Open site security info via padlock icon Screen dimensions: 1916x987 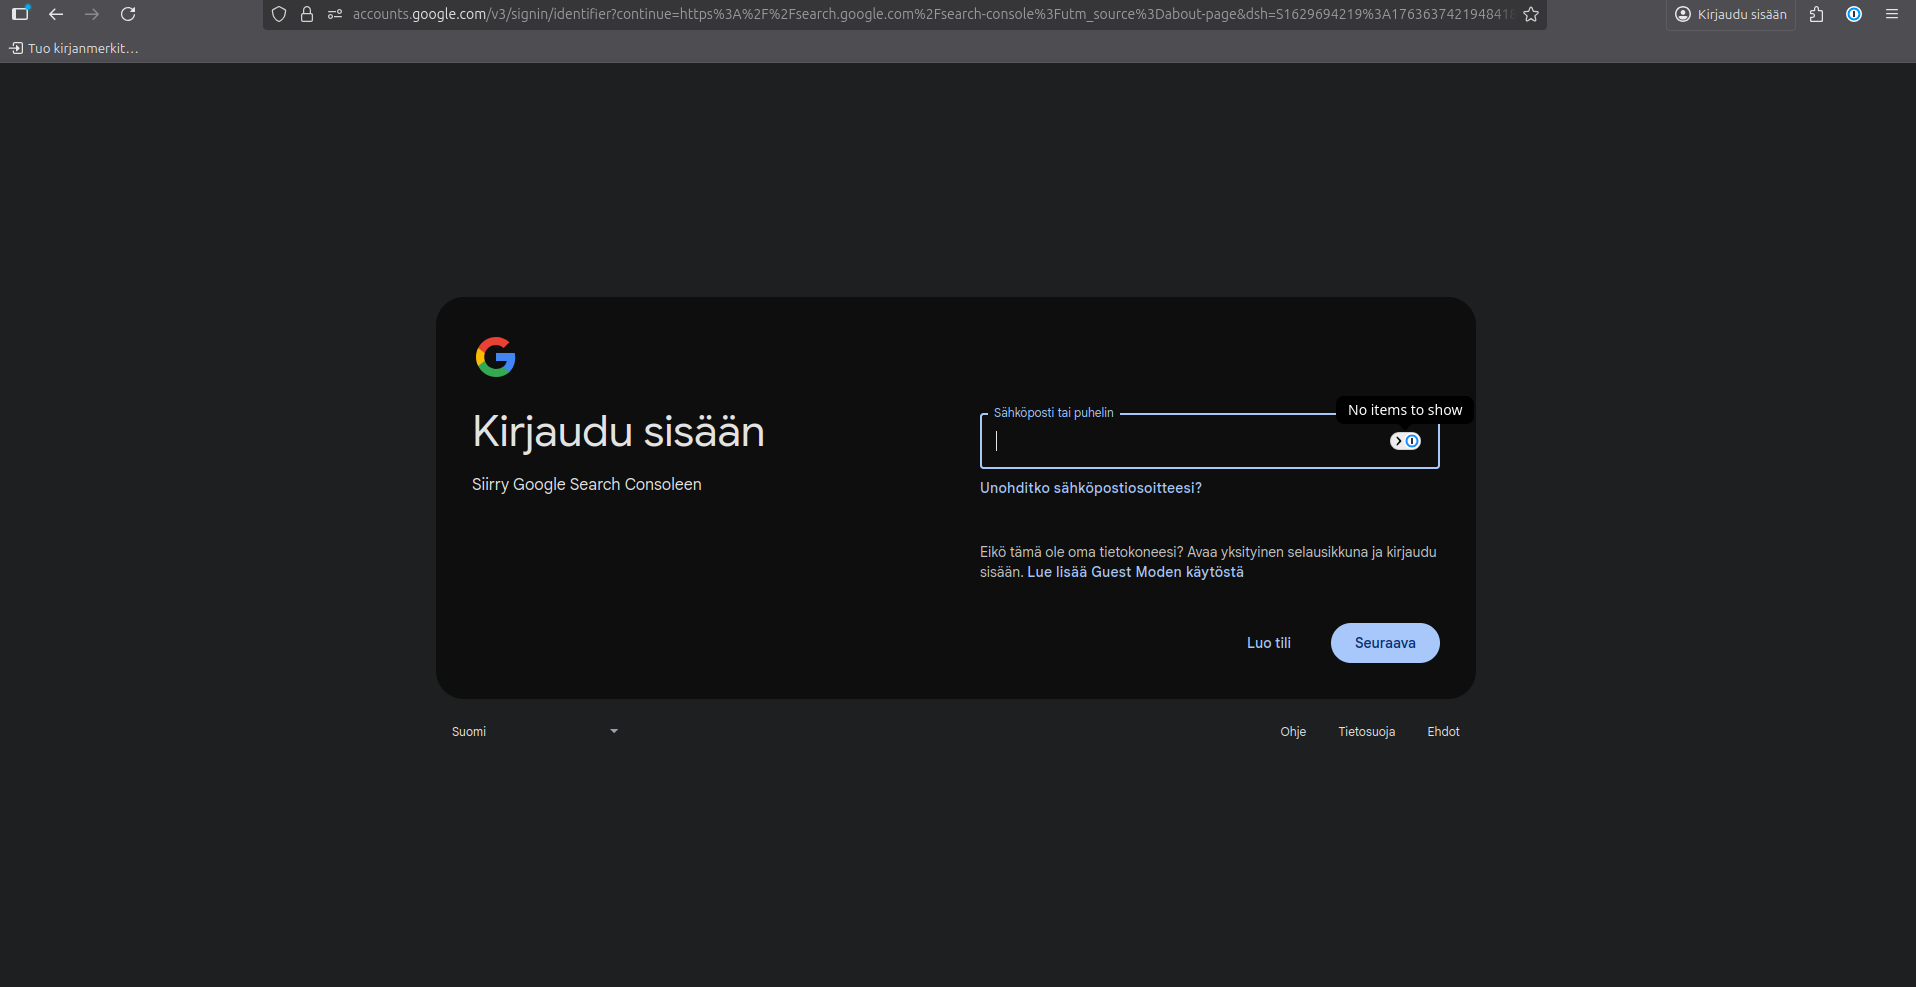coord(307,14)
